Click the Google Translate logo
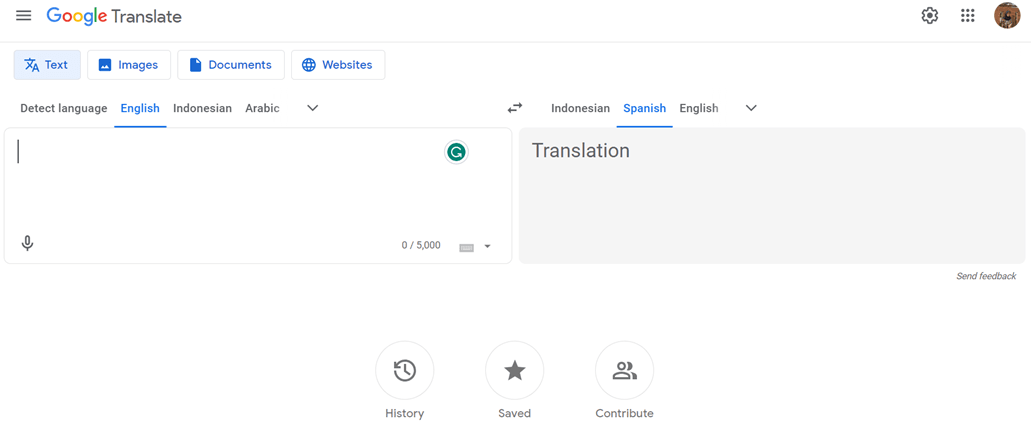Viewport: 1031px width, 431px height. [x=114, y=16]
